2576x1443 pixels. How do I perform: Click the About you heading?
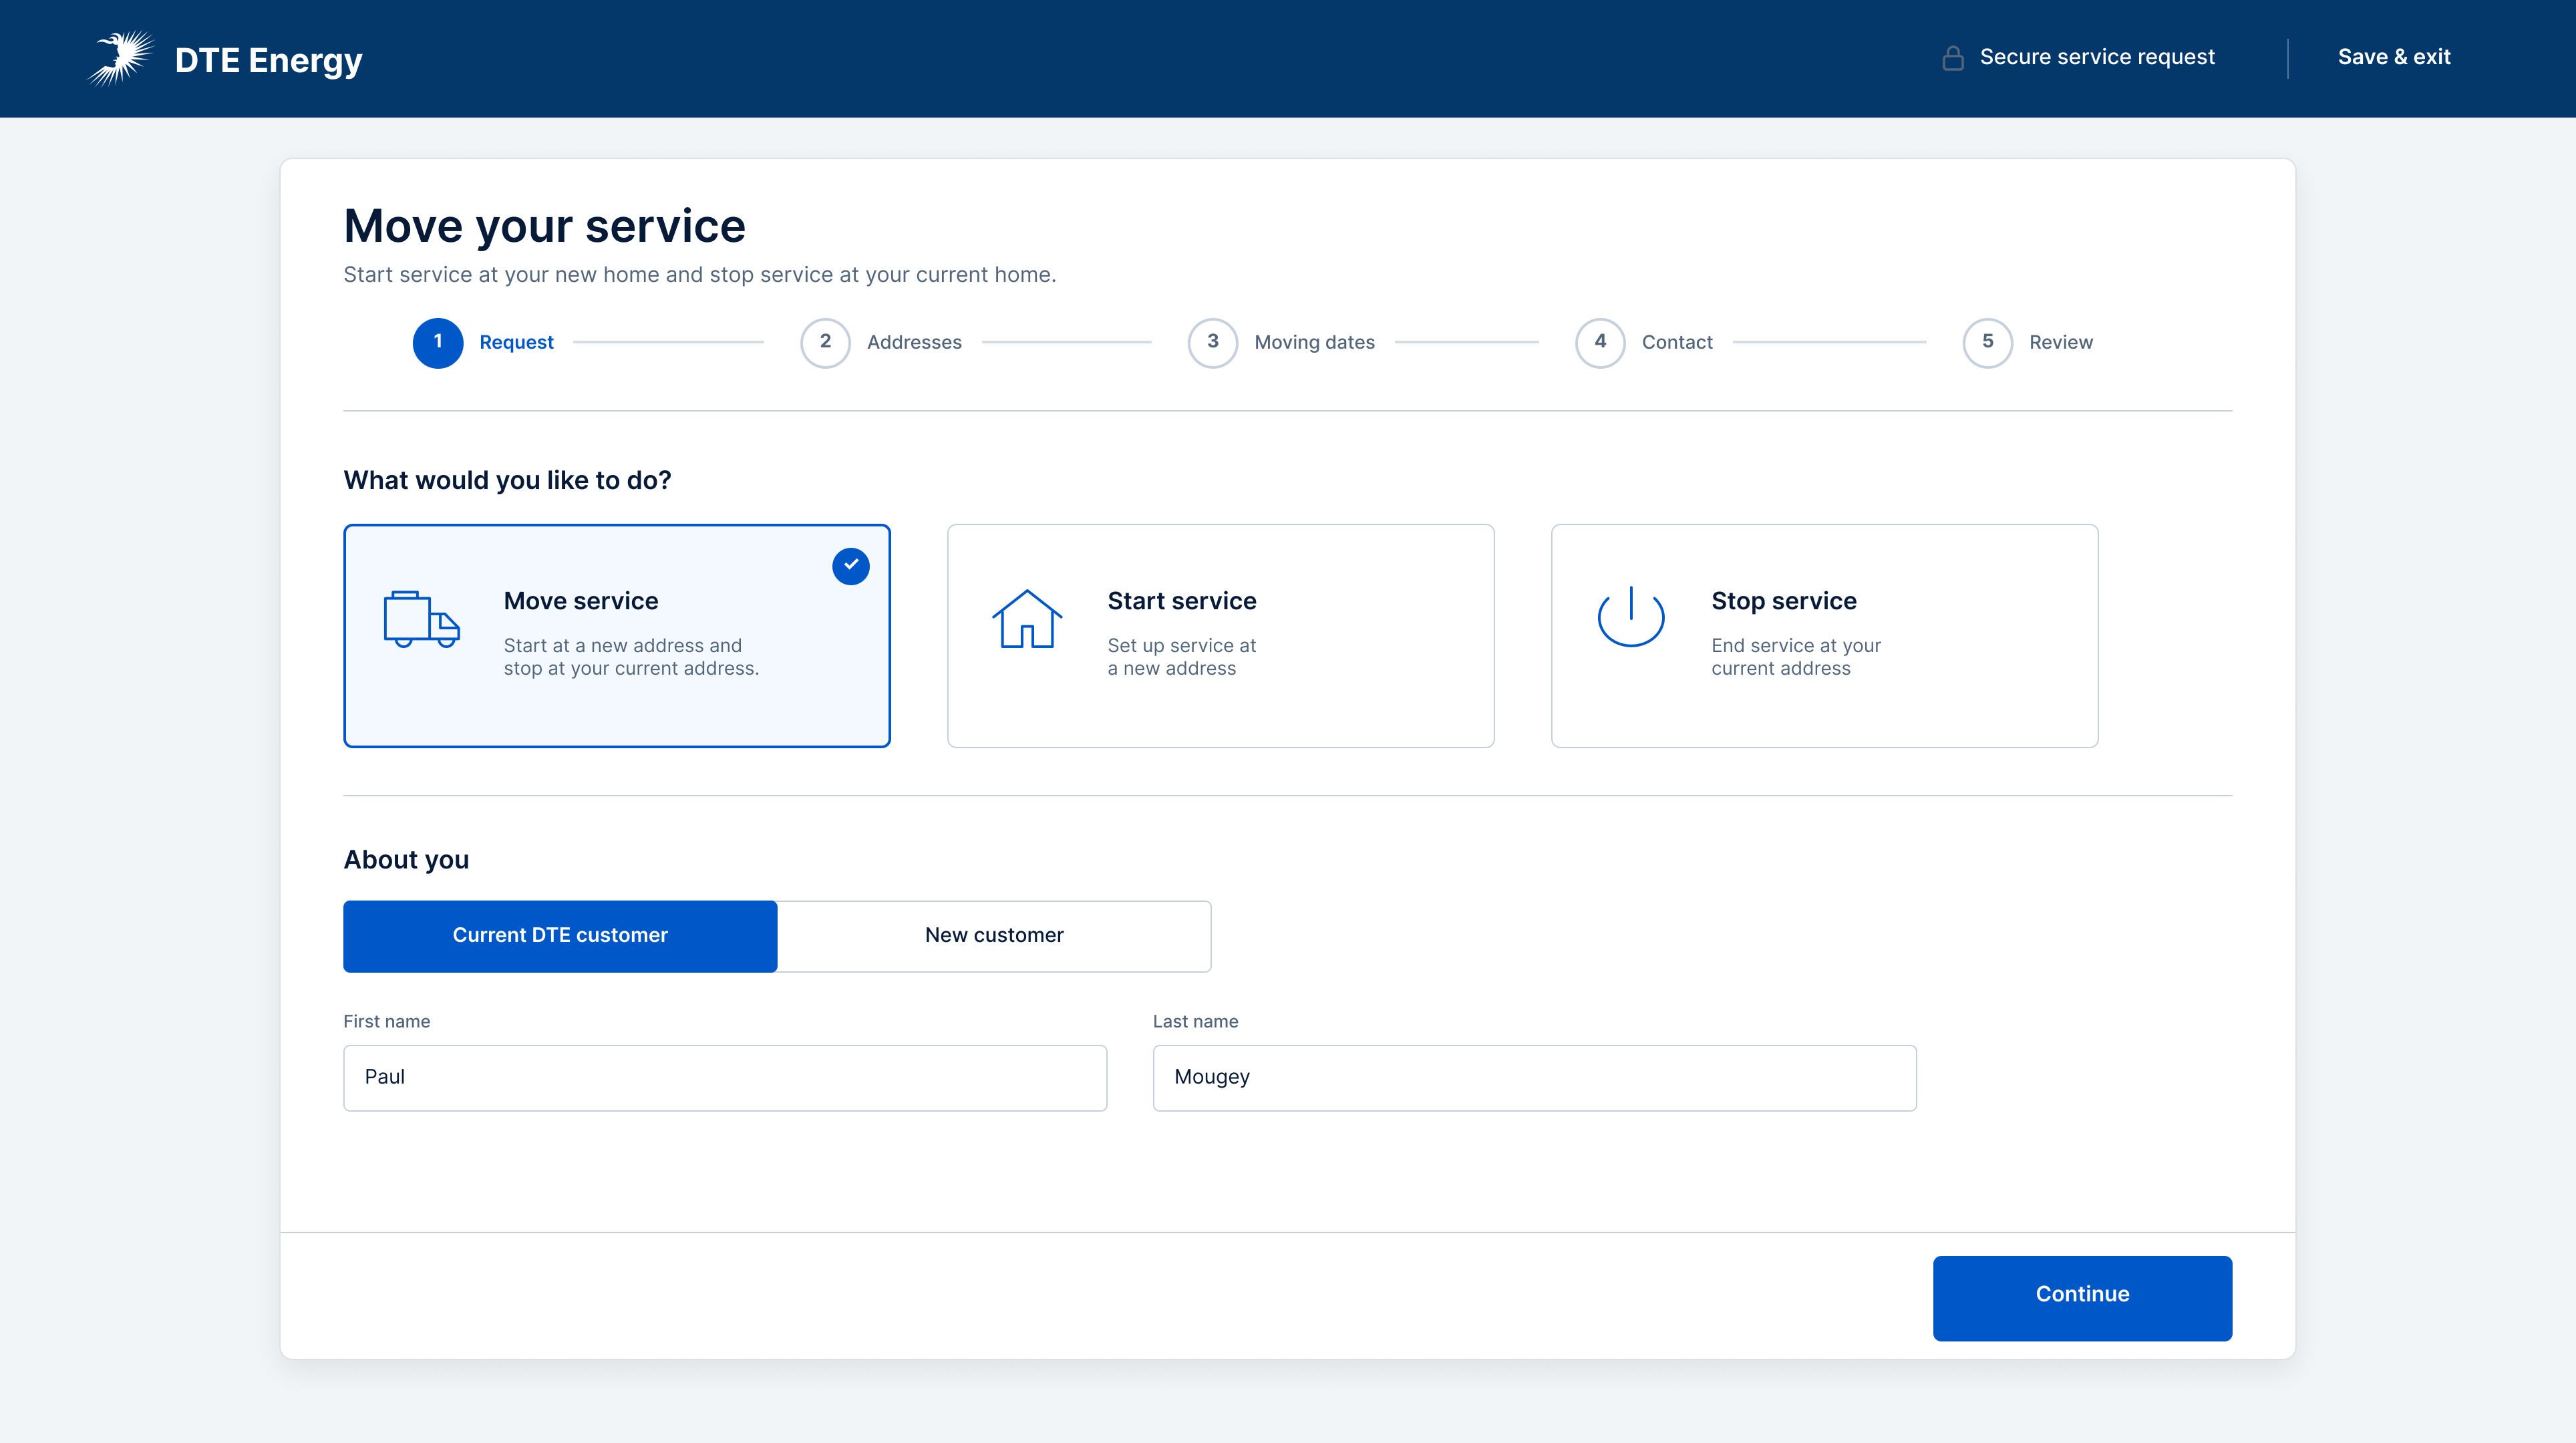click(406, 860)
